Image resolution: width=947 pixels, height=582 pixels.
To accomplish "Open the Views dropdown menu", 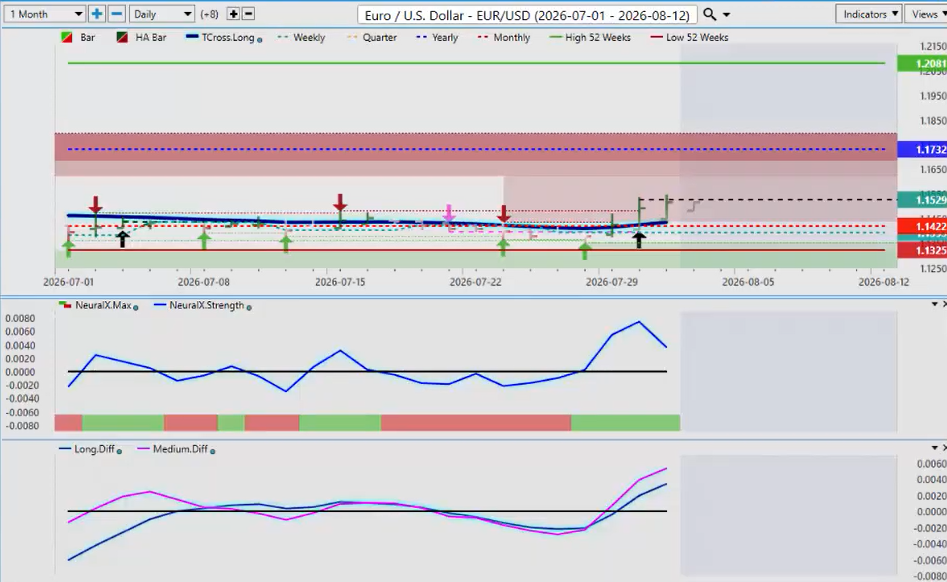I will (x=927, y=14).
